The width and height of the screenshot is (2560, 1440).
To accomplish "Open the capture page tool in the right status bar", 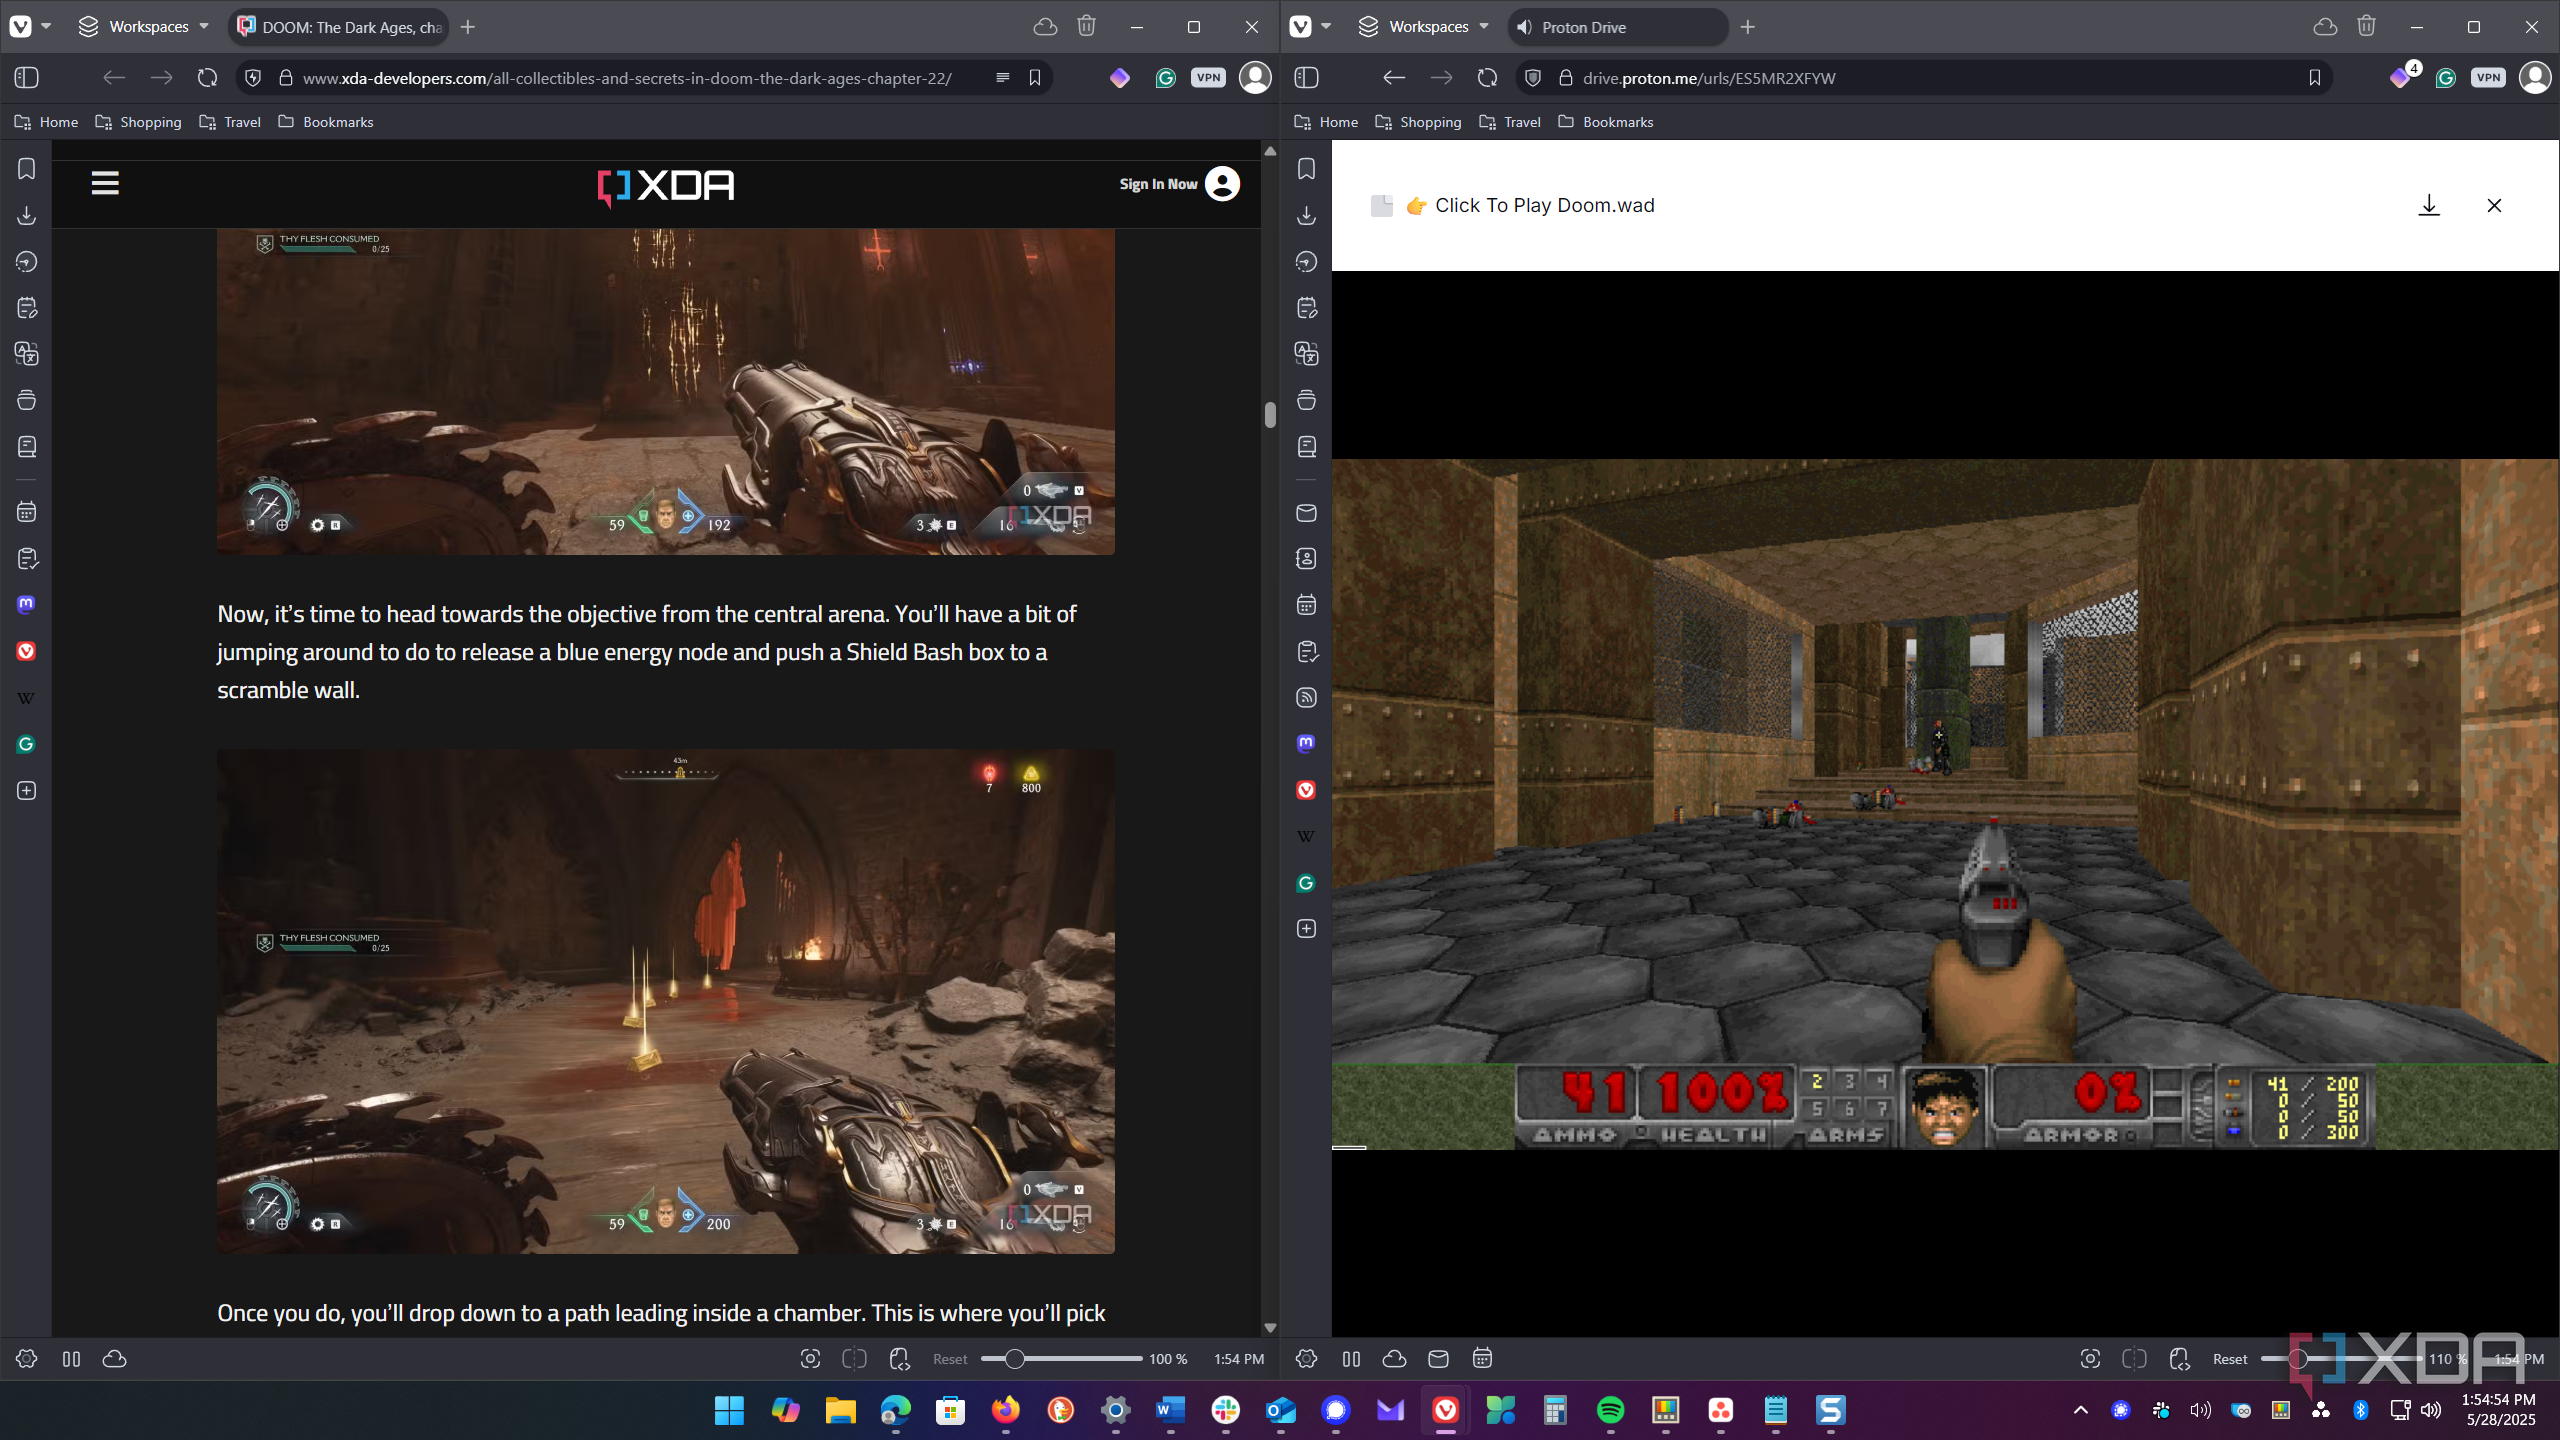I will [2090, 1359].
